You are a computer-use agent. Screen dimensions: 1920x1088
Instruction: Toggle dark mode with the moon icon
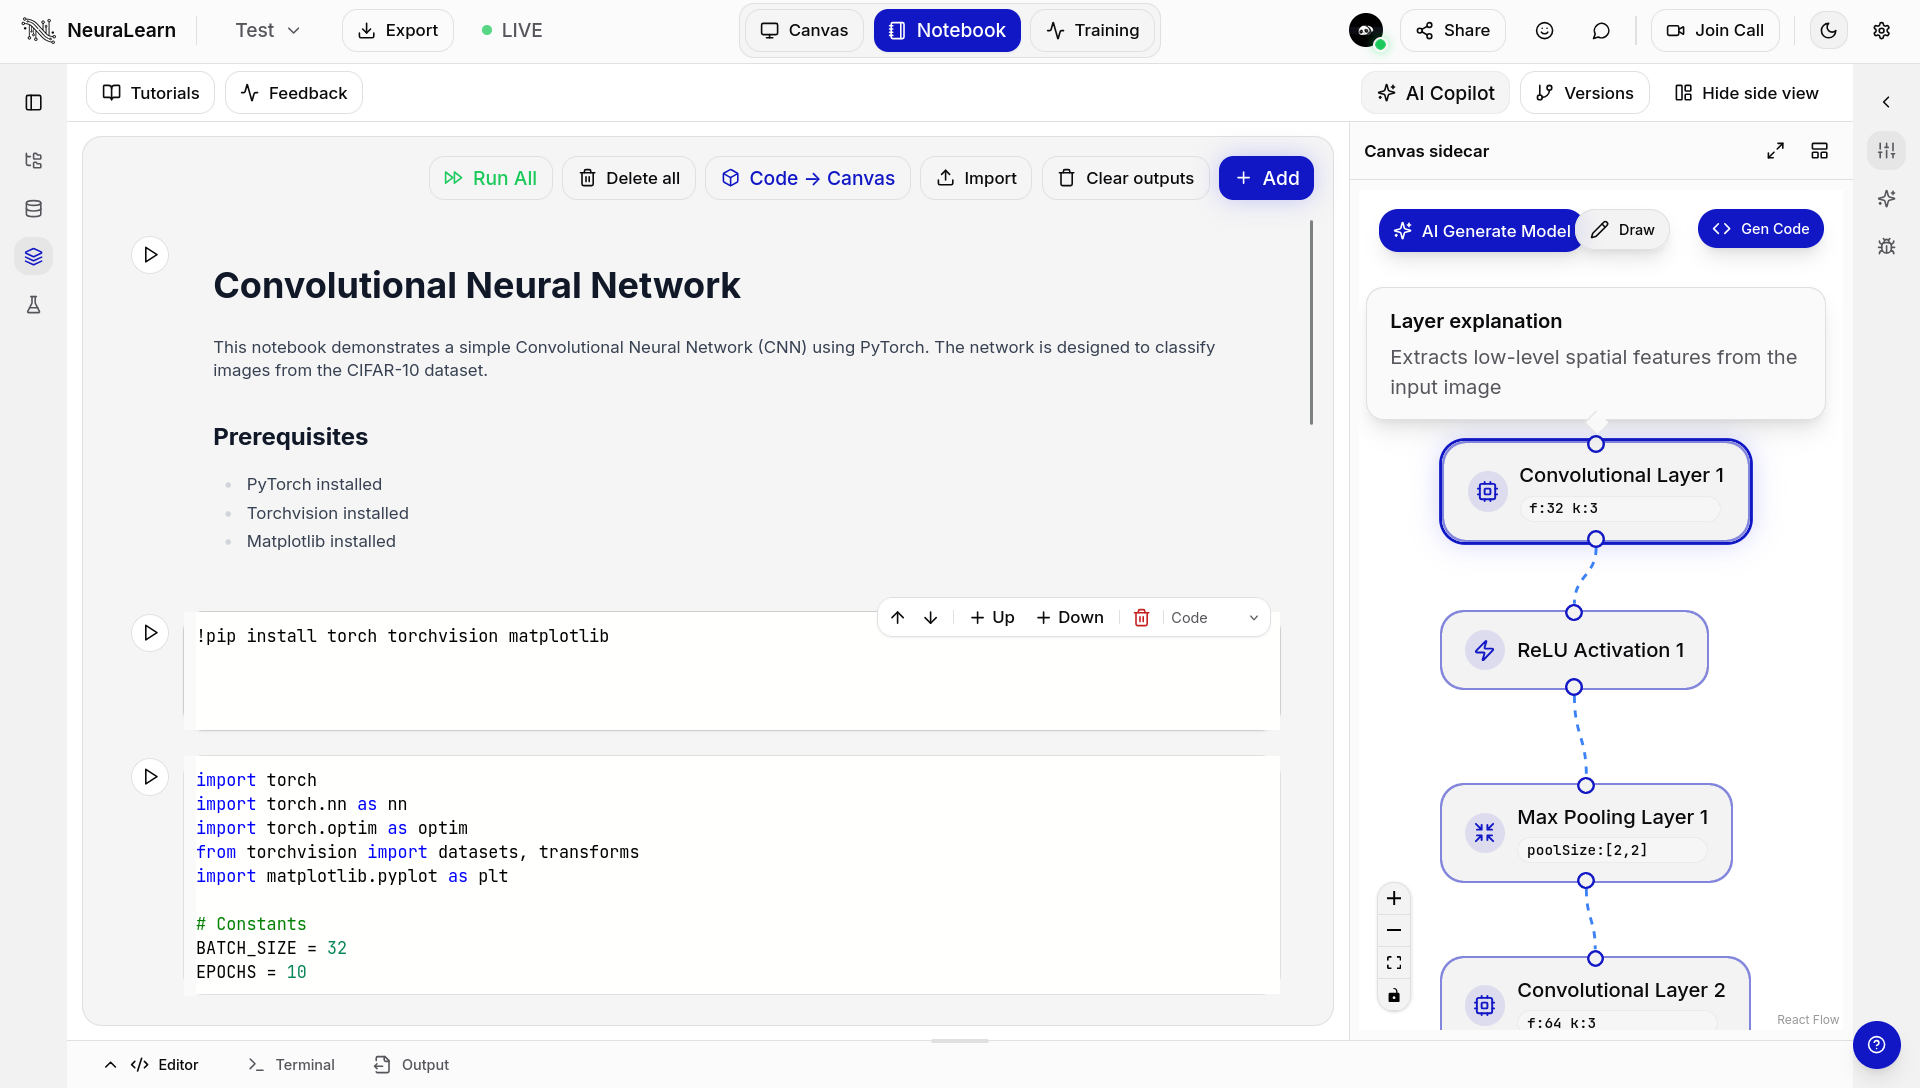[1829, 30]
